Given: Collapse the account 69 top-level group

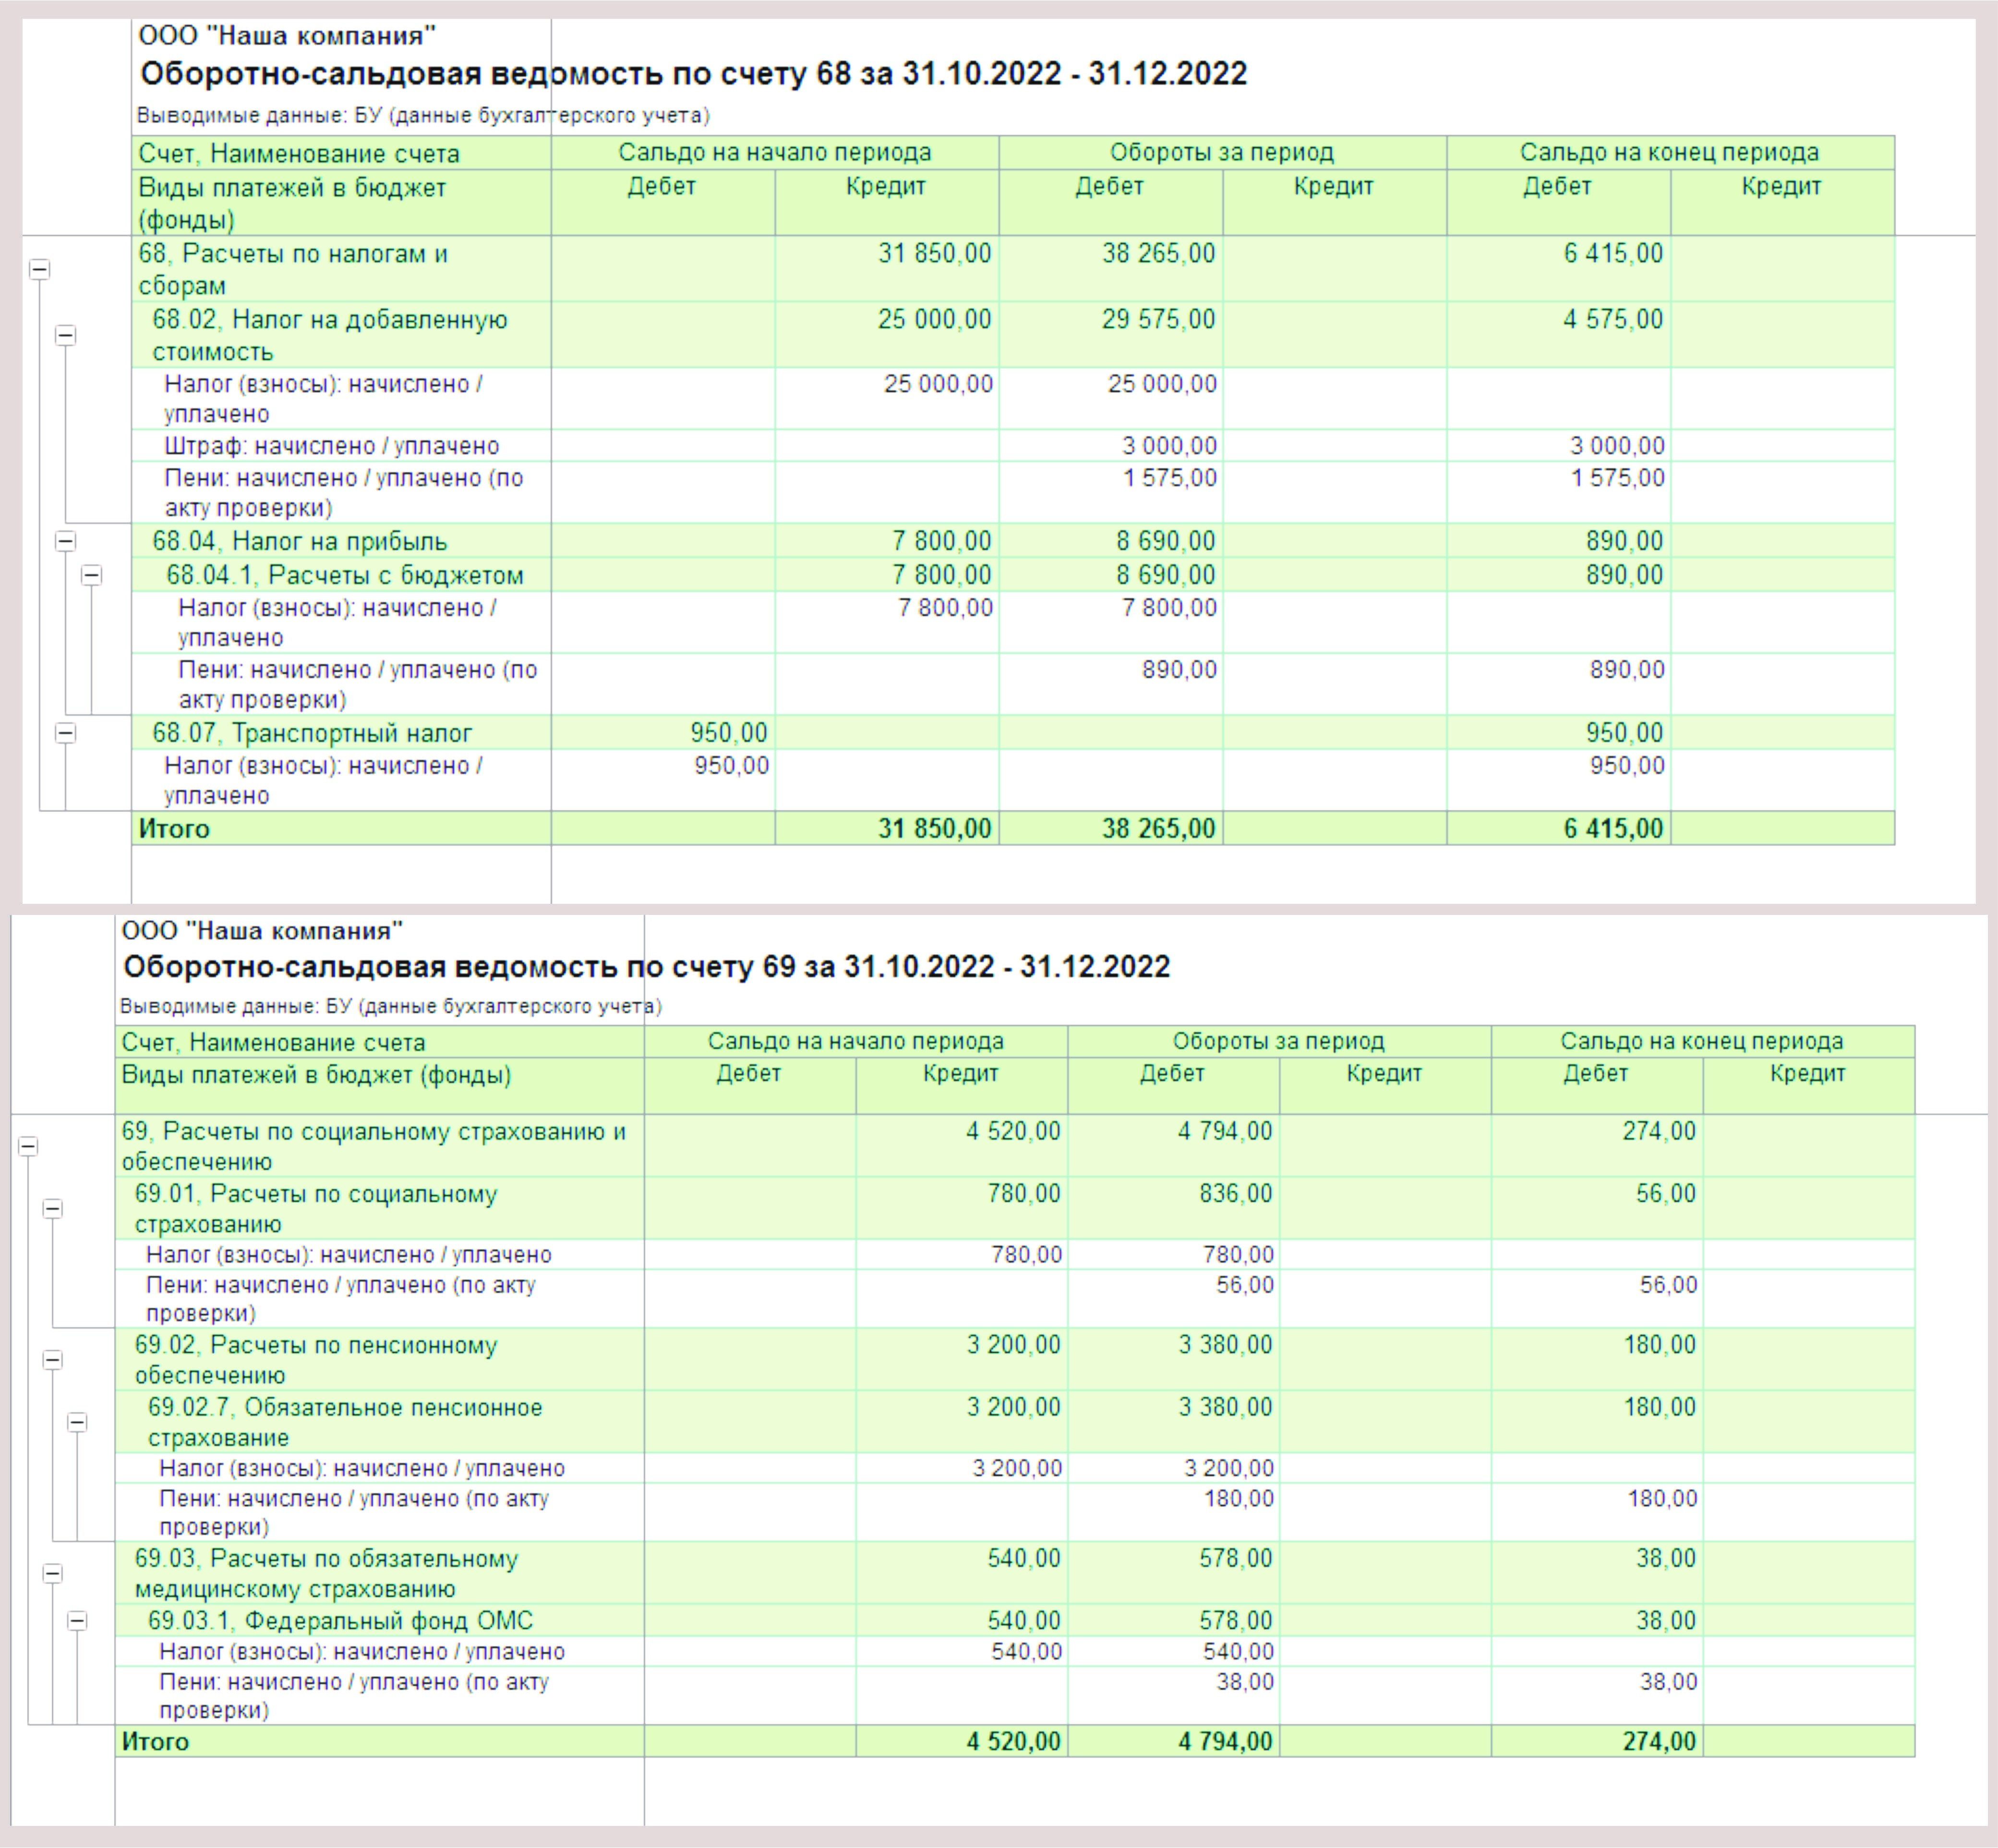Looking at the screenshot, I should [x=28, y=1146].
